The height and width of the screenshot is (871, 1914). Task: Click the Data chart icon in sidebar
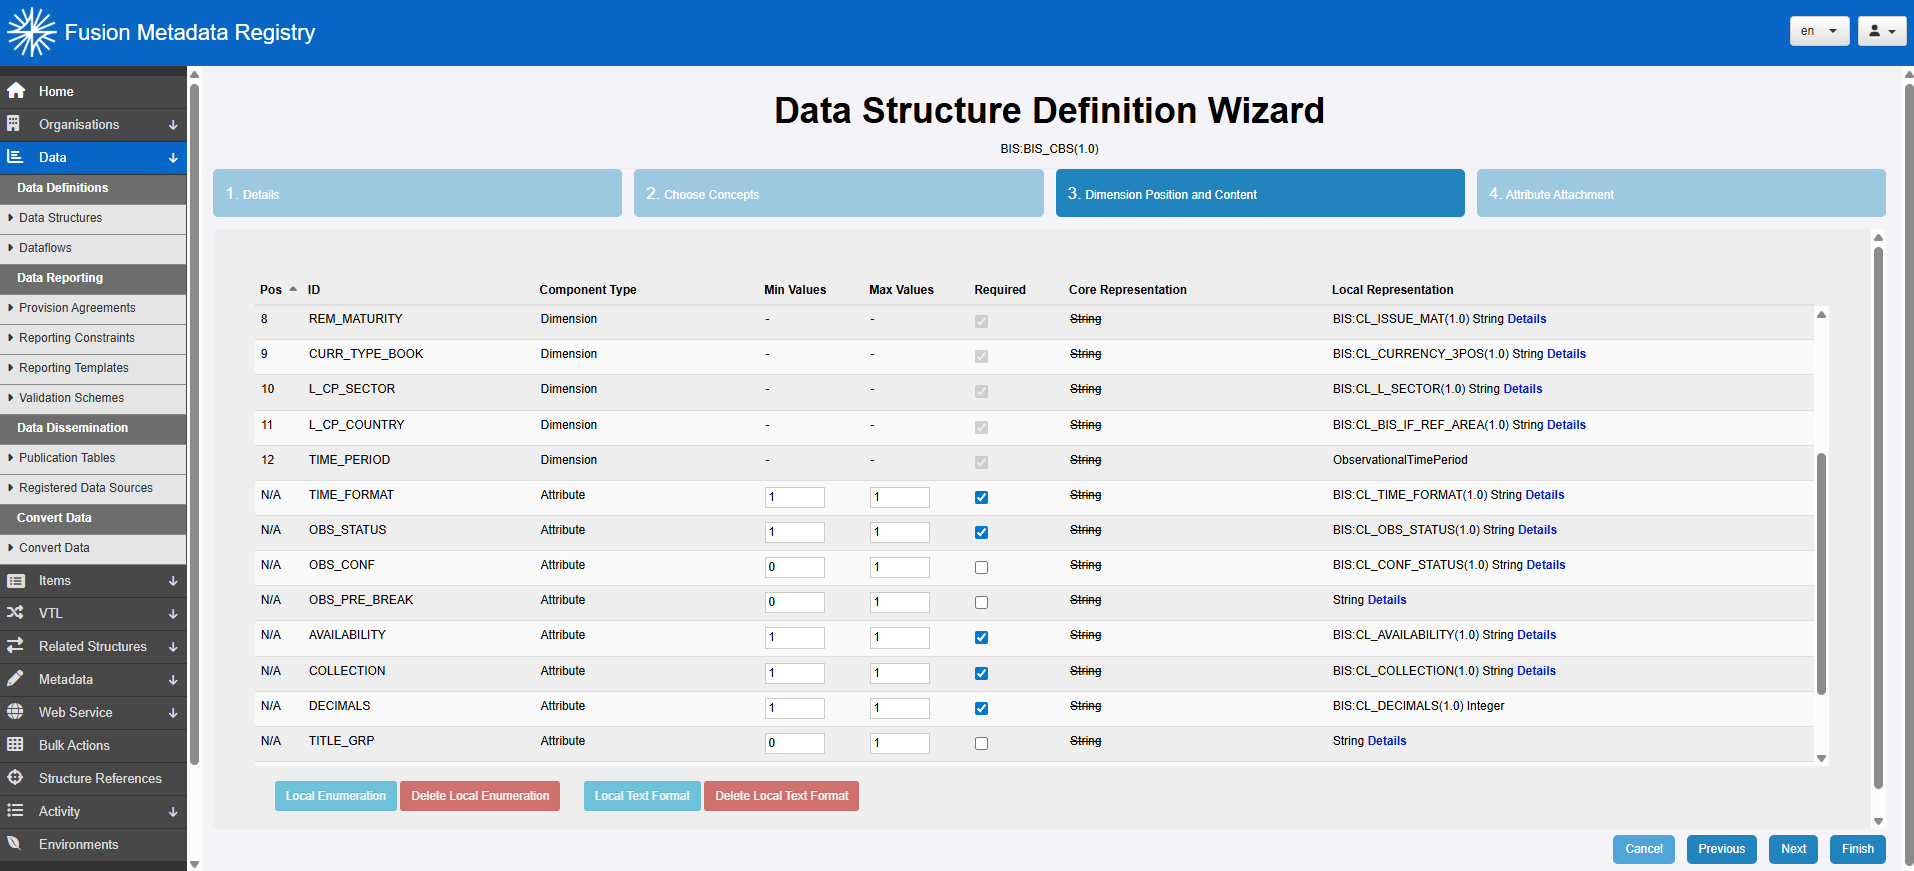click(15, 157)
